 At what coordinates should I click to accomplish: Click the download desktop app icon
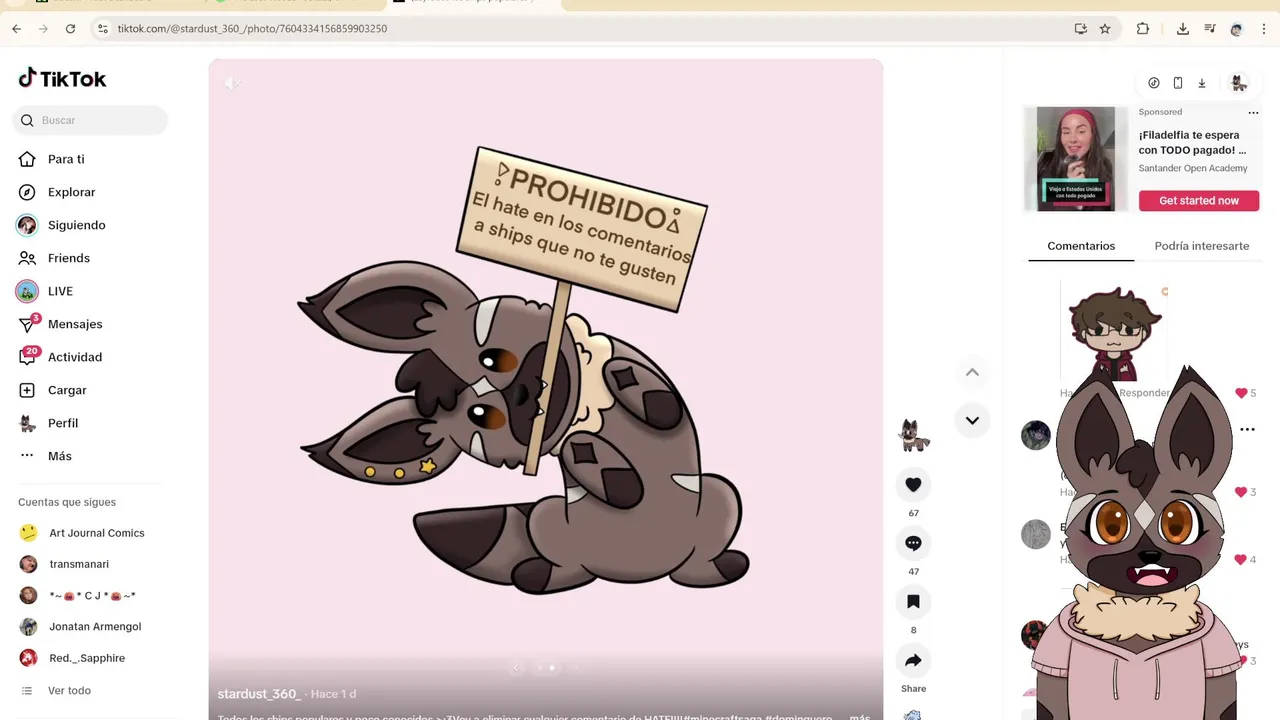click(1202, 83)
